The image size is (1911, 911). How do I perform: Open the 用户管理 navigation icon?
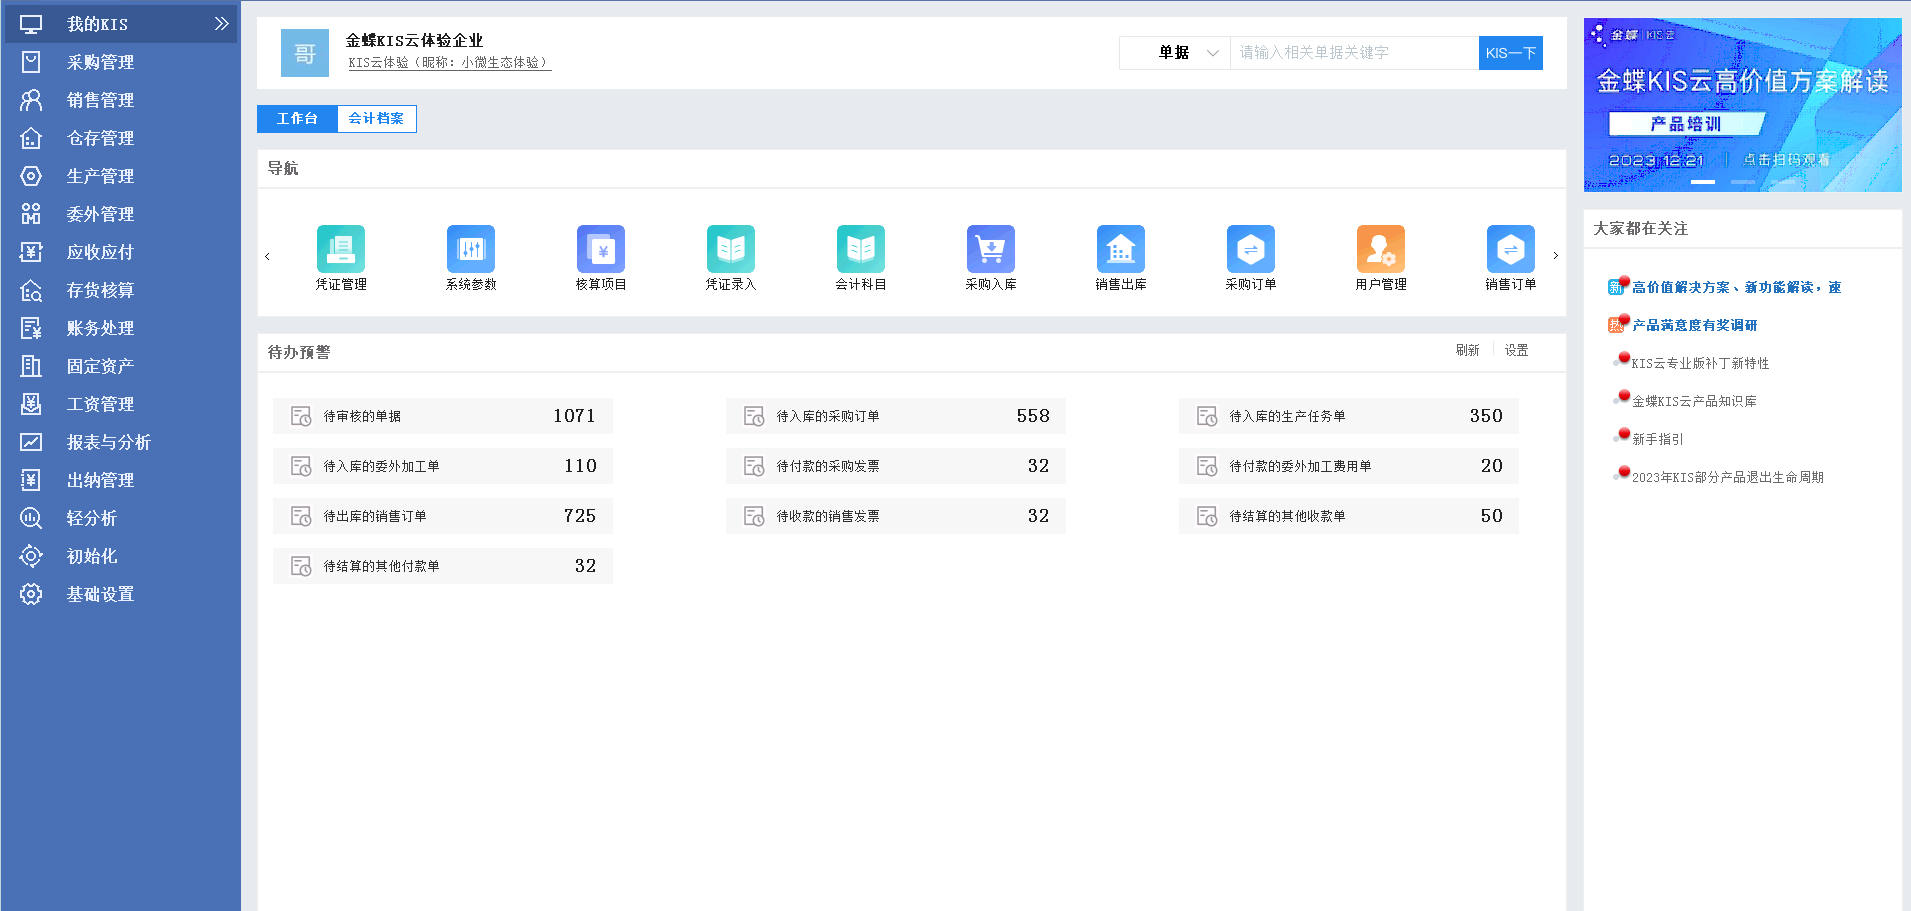(x=1381, y=249)
